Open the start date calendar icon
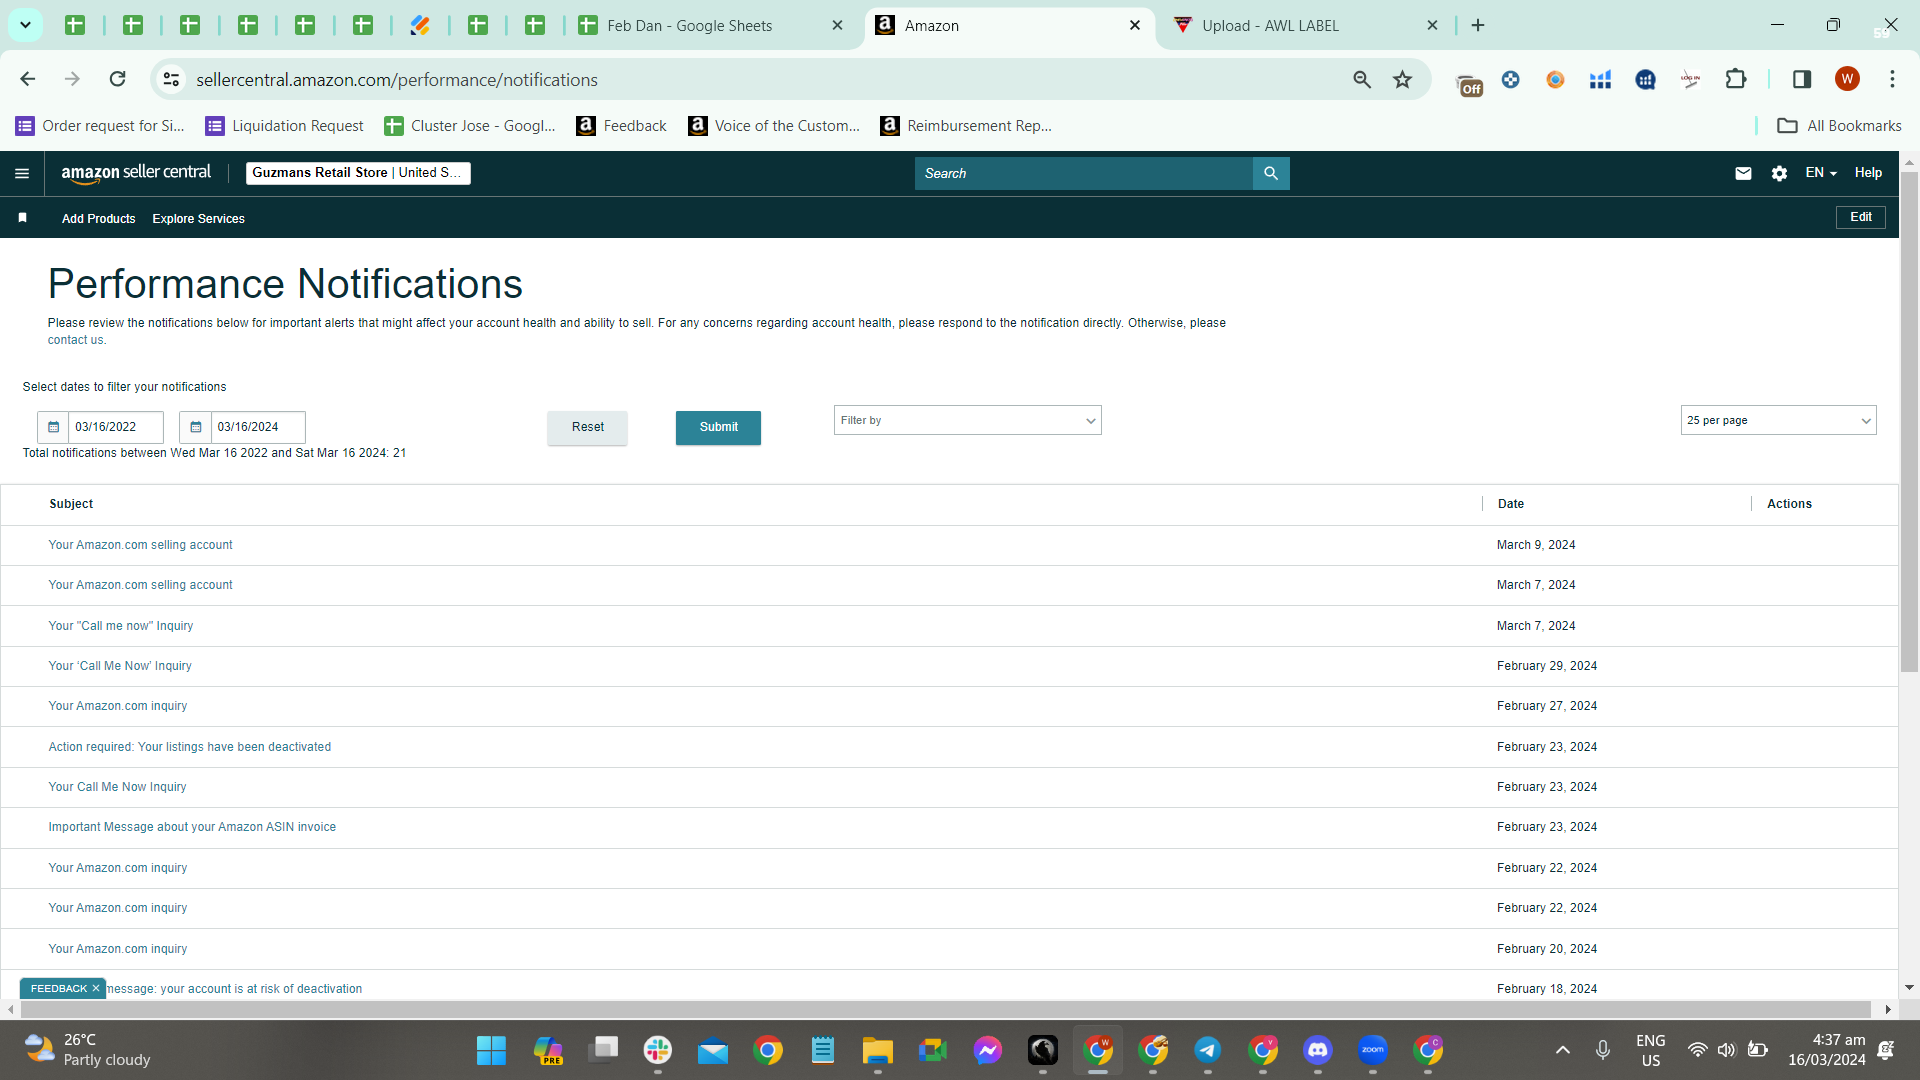Image resolution: width=1920 pixels, height=1080 pixels. click(54, 427)
